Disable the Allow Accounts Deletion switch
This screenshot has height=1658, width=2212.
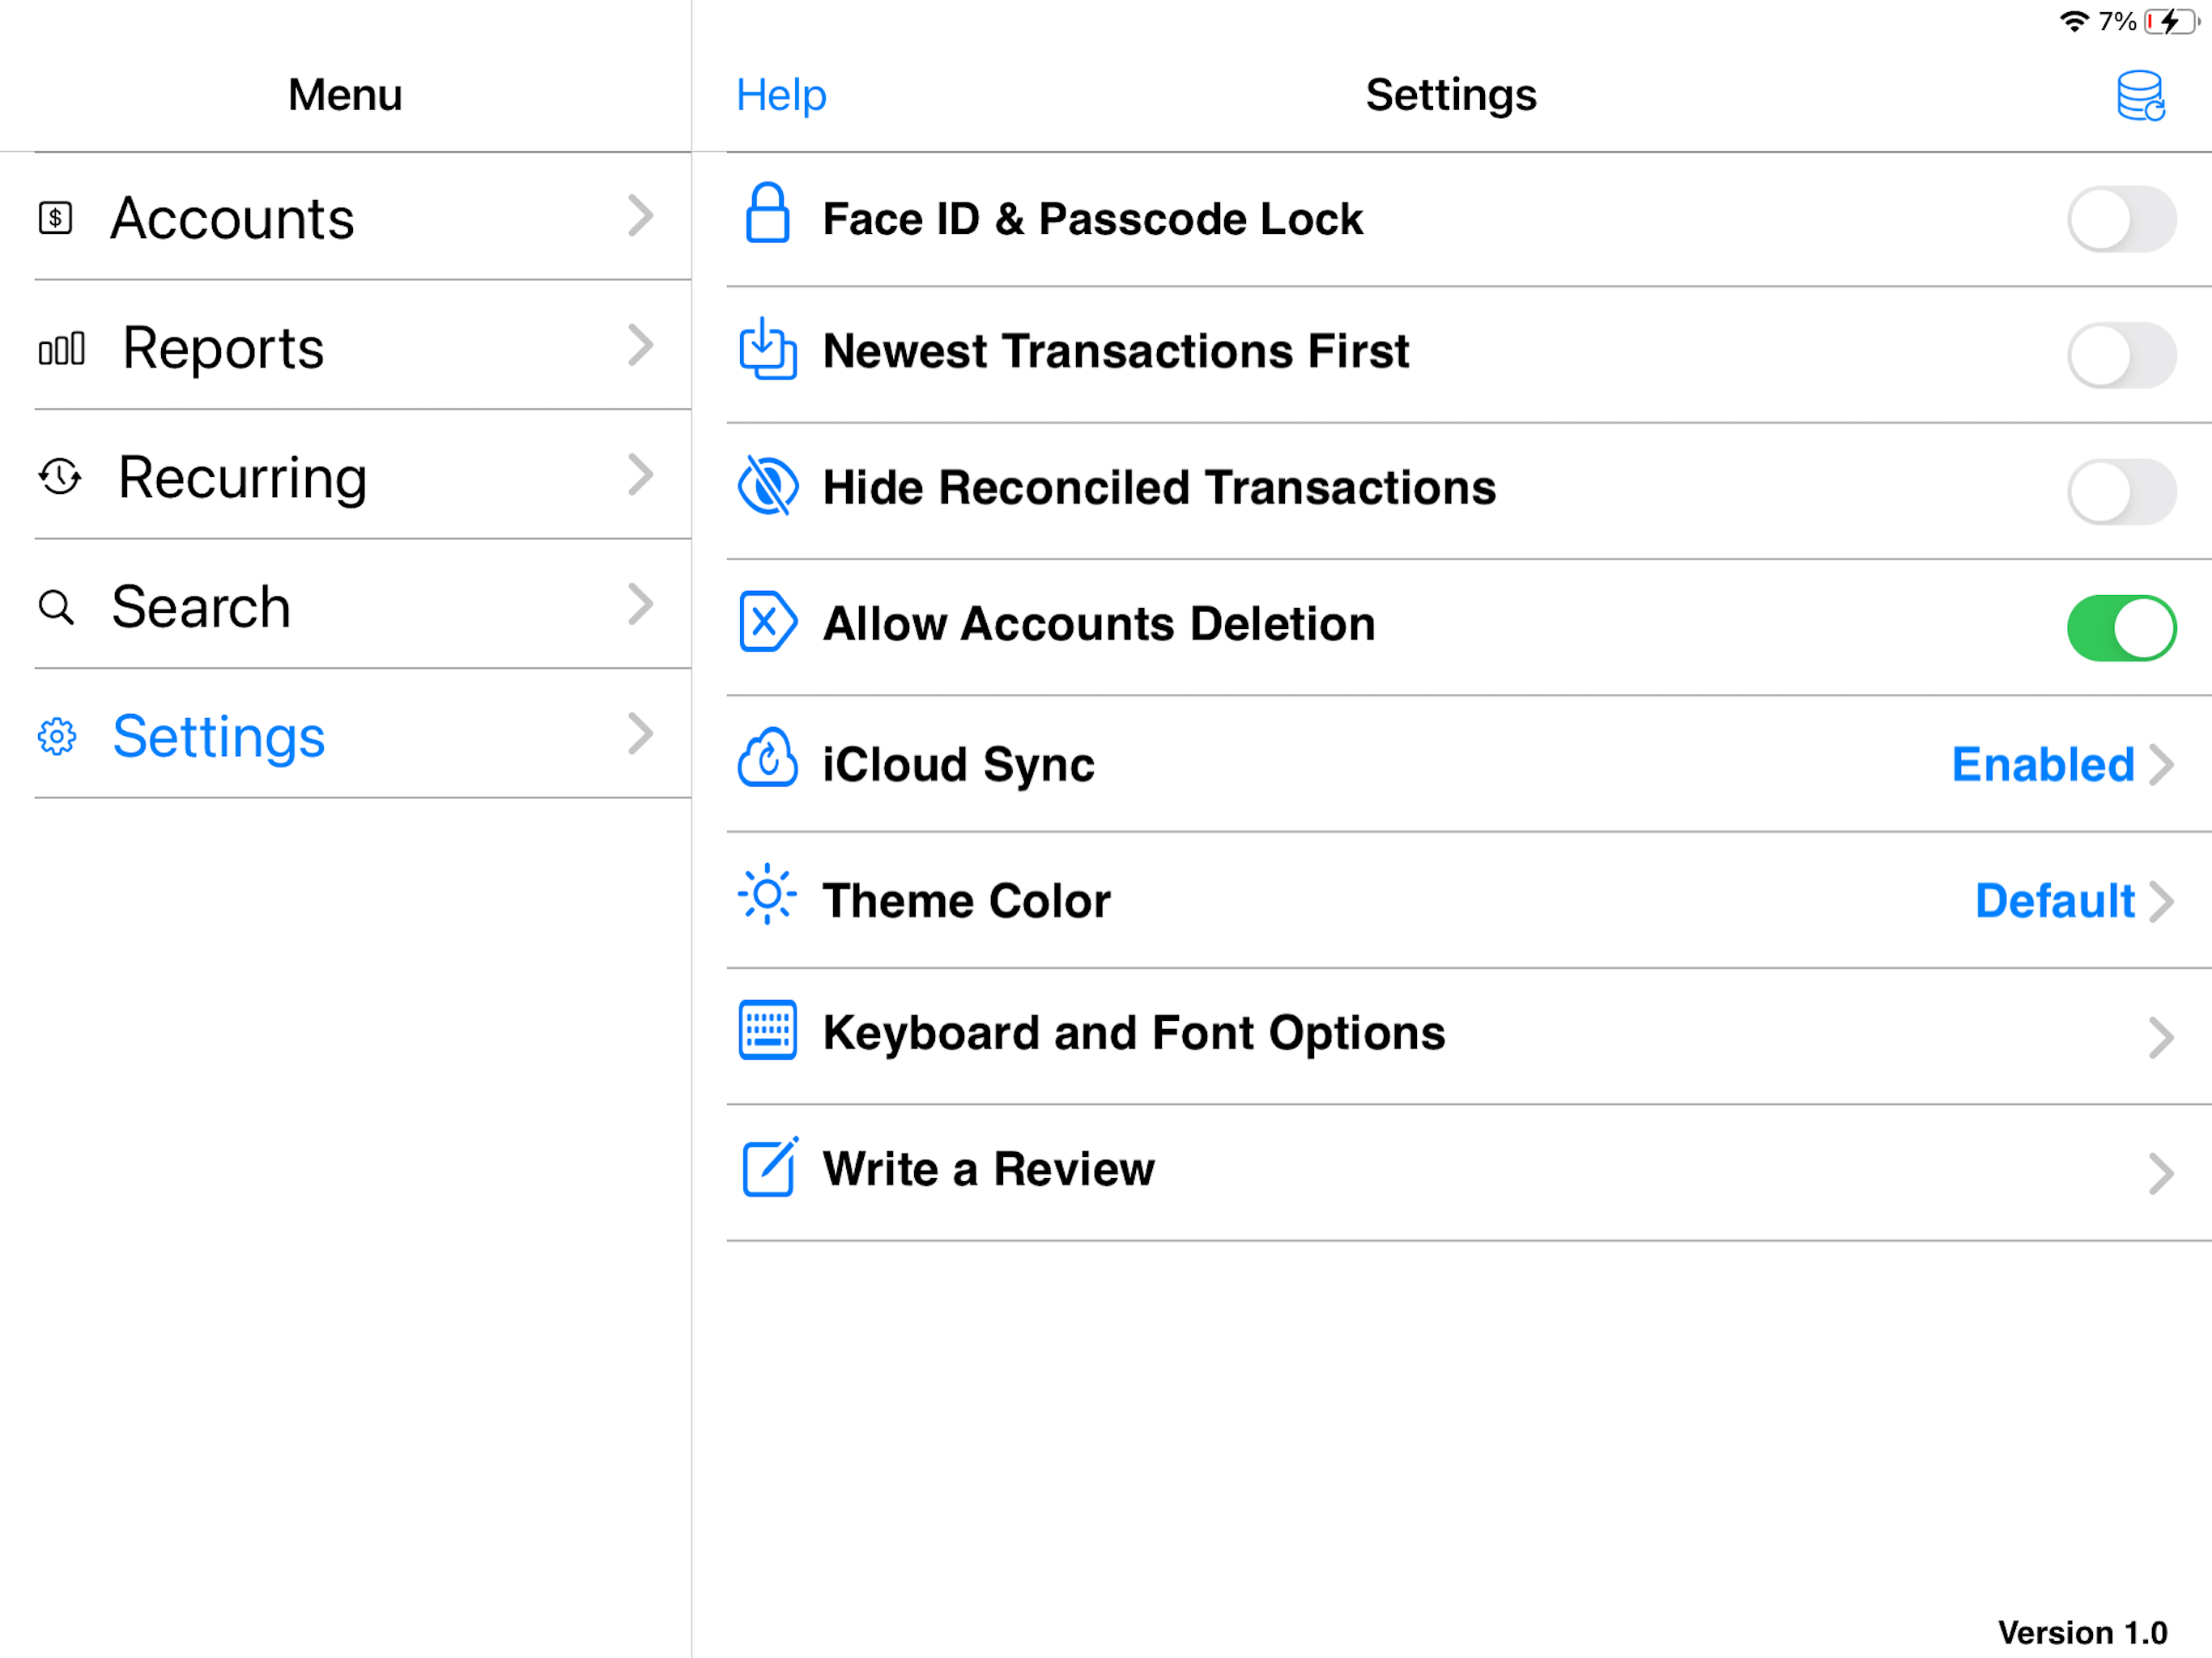(2121, 628)
